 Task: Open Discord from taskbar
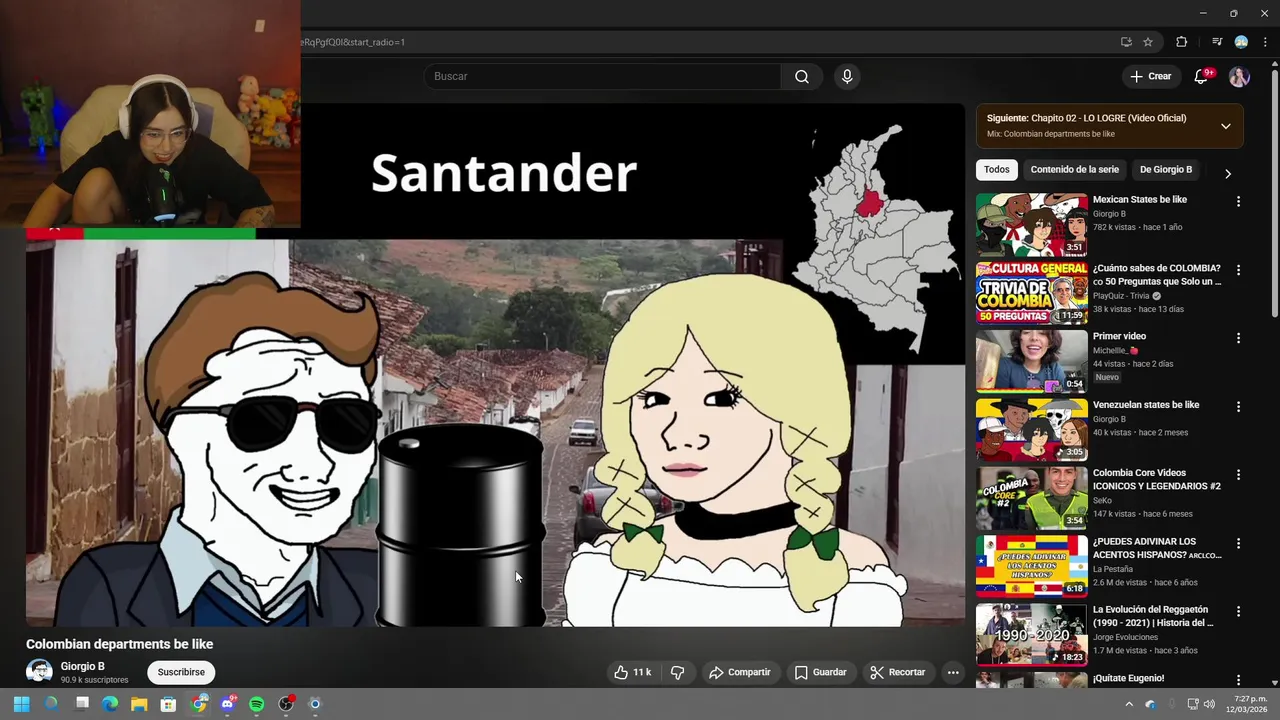pyautogui.click(x=228, y=704)
